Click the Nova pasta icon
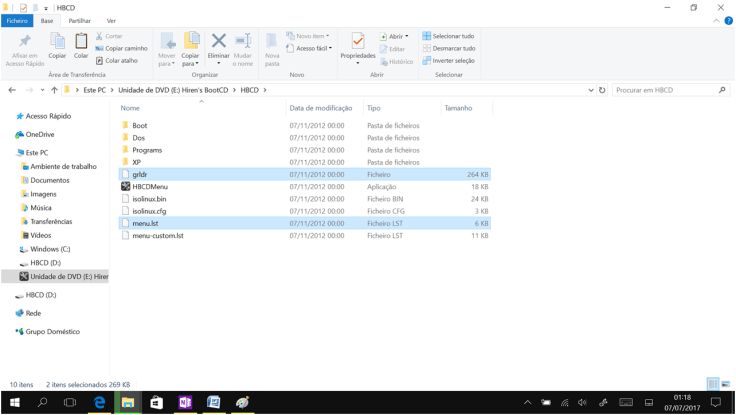The height and width of the screenshot is (415, 736). point(271,48)
